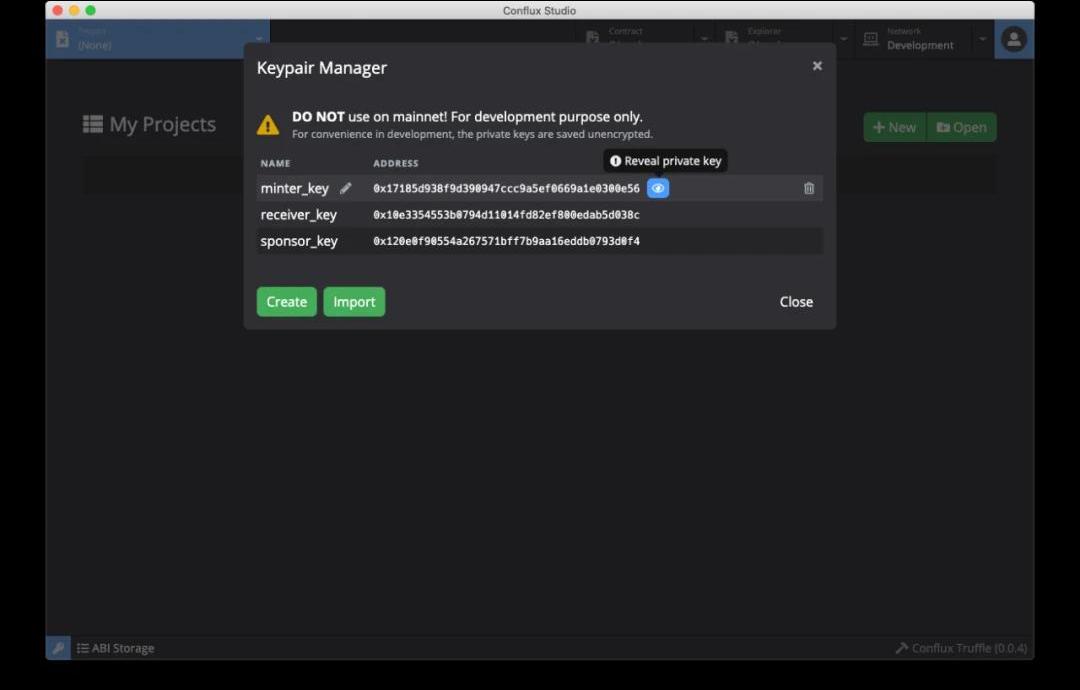Click the New project button
This screenshot has width=1080, height=690.
[895, 127]
